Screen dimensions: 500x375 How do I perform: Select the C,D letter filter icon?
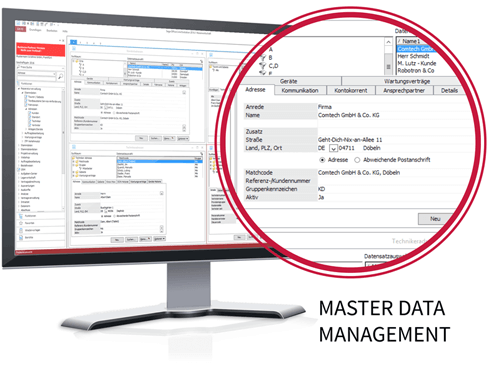(263, 65)
